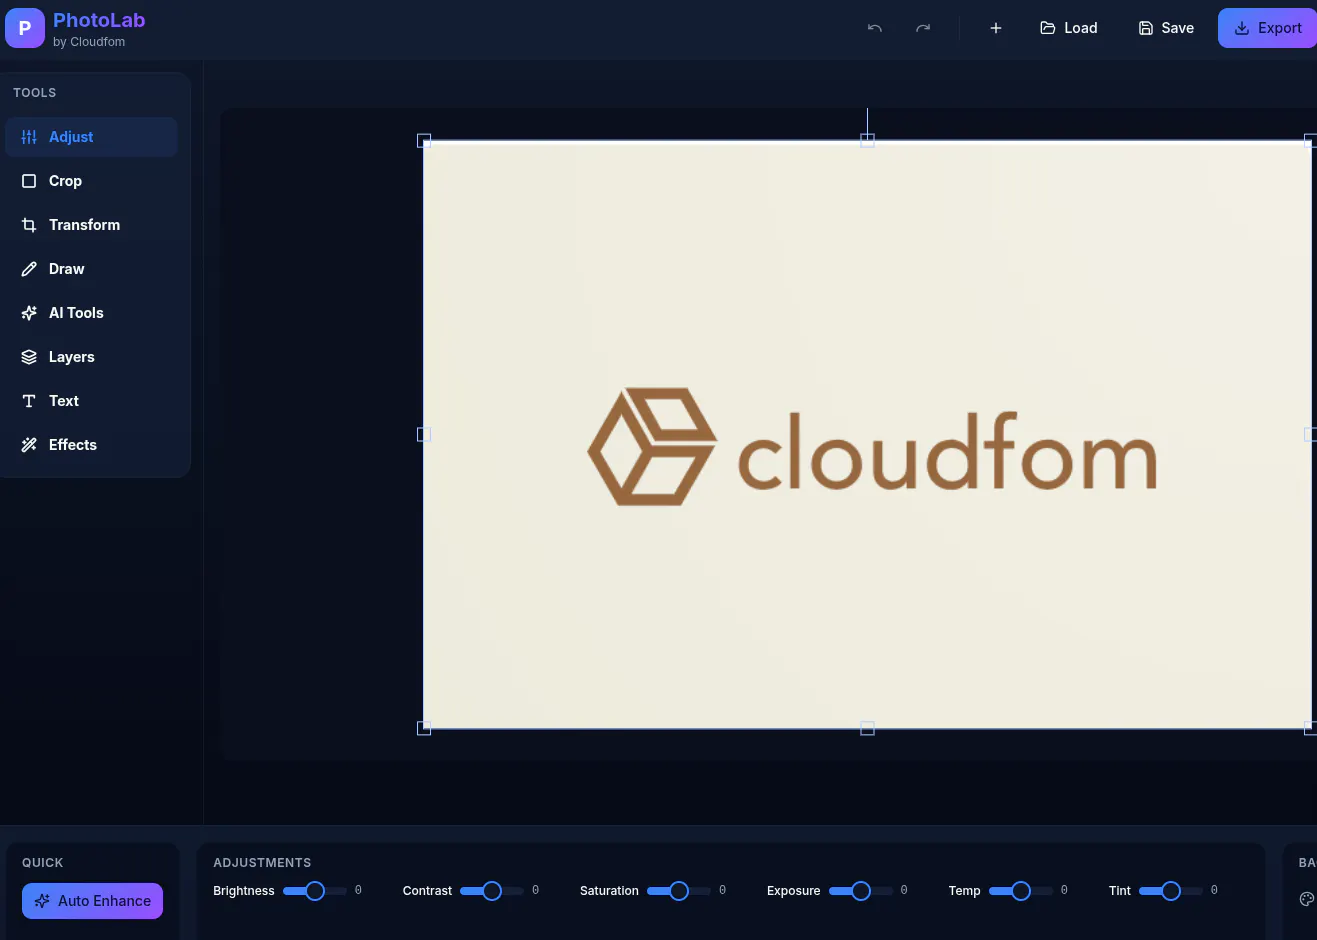
Task: Click the Brightness slider handle
Action: (x=315, y=891)
